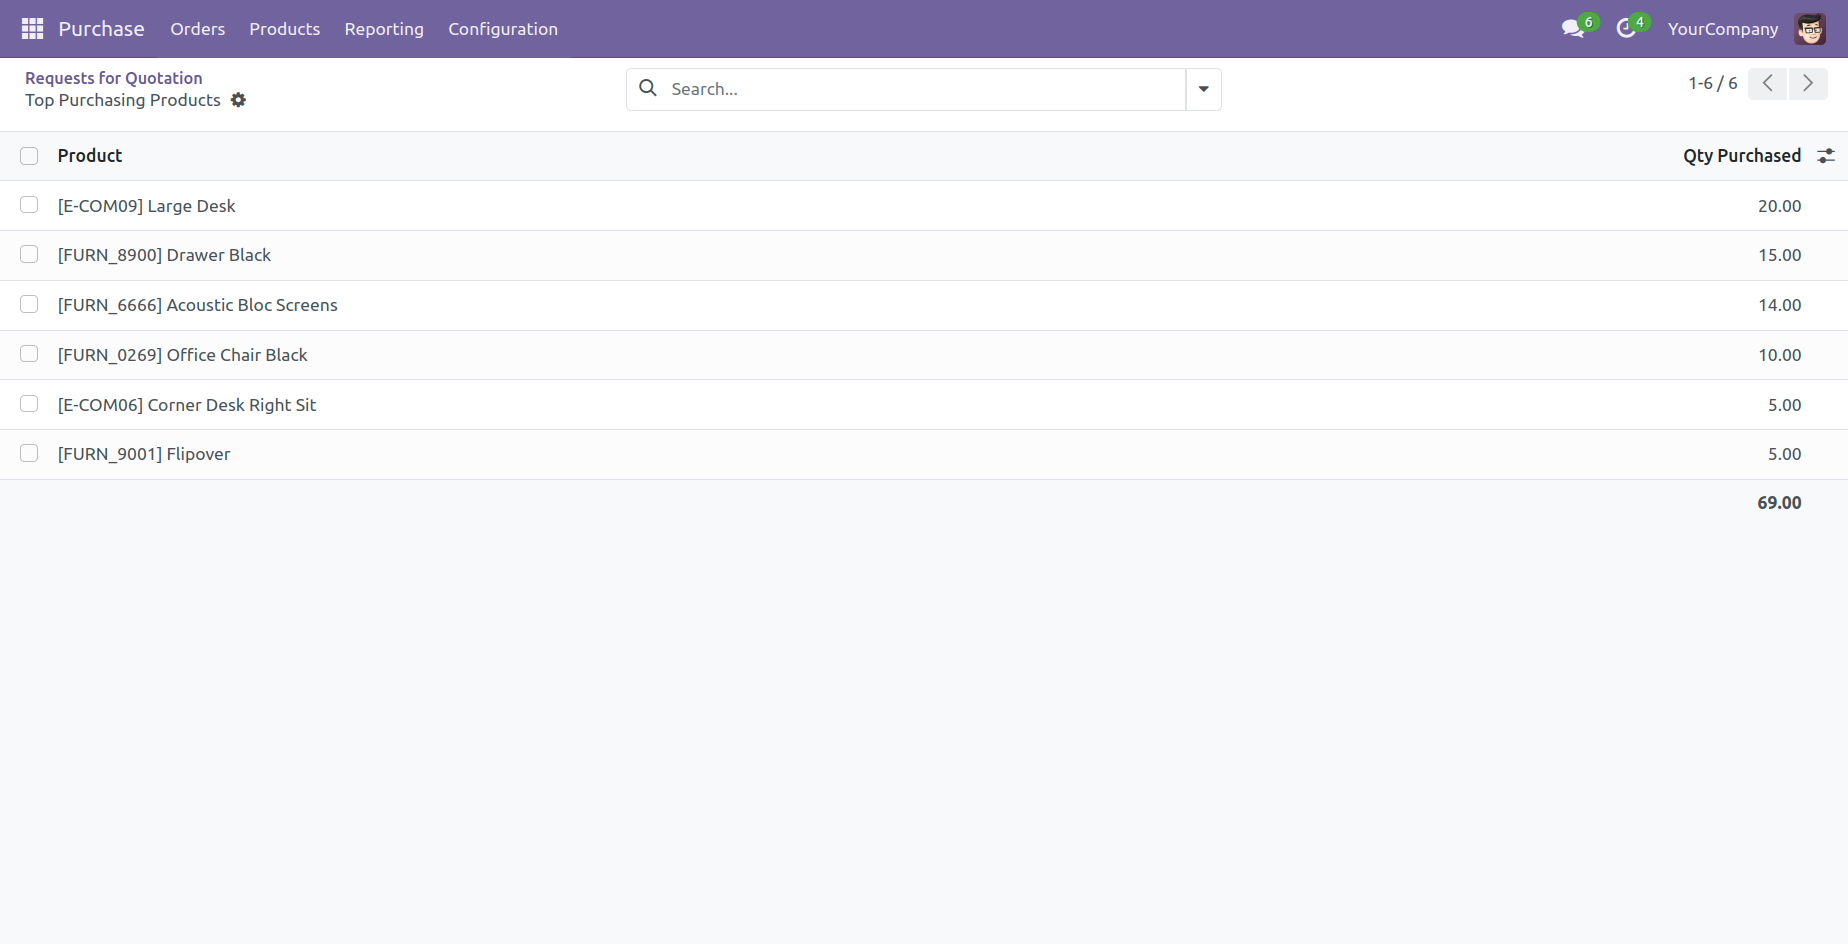Screen dimensions: 1848x944
Task: Check the Corner Desk Right Sit checkbox
Action: tap(29, 404)
